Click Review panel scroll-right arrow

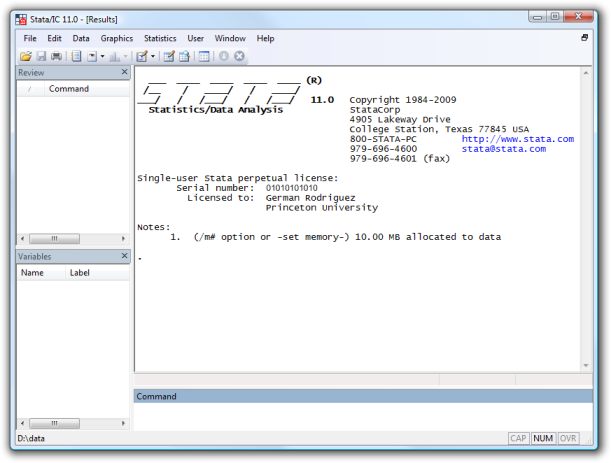pyautogui.click(x=124, y=239)
